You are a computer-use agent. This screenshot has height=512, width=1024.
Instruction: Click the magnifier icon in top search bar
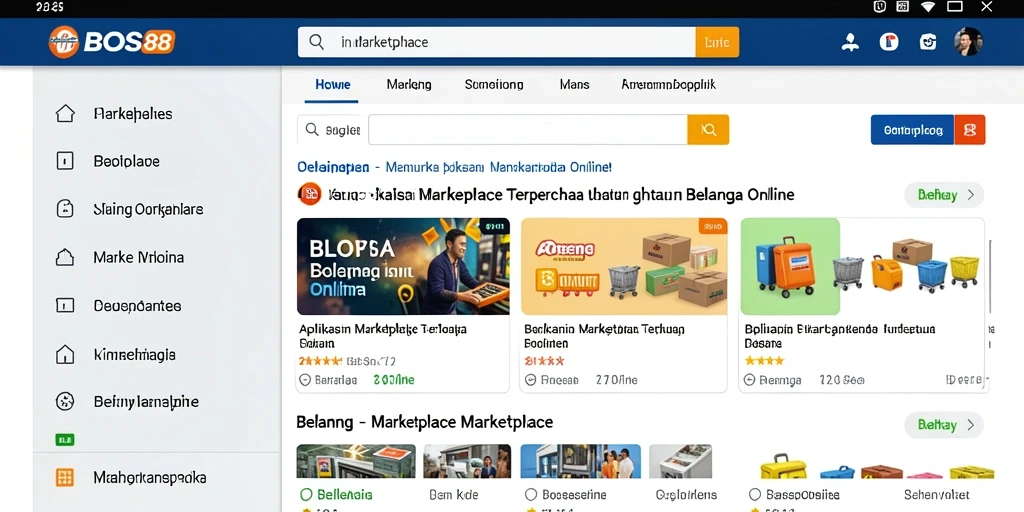click(317, 42)
